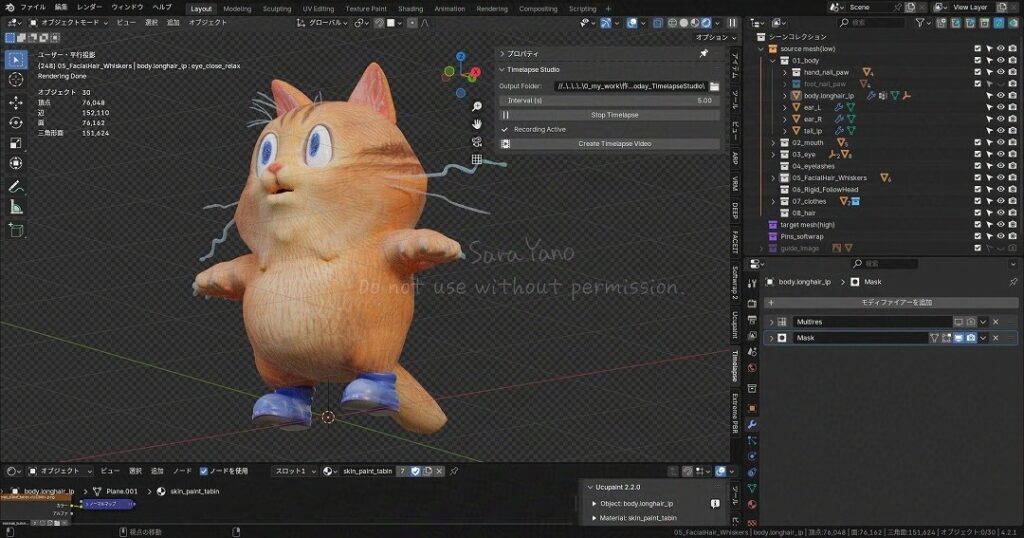Pin the skin_paint_tabin node tree
1024x538 pixels.
pyautogui.click(x=454, y=471)
